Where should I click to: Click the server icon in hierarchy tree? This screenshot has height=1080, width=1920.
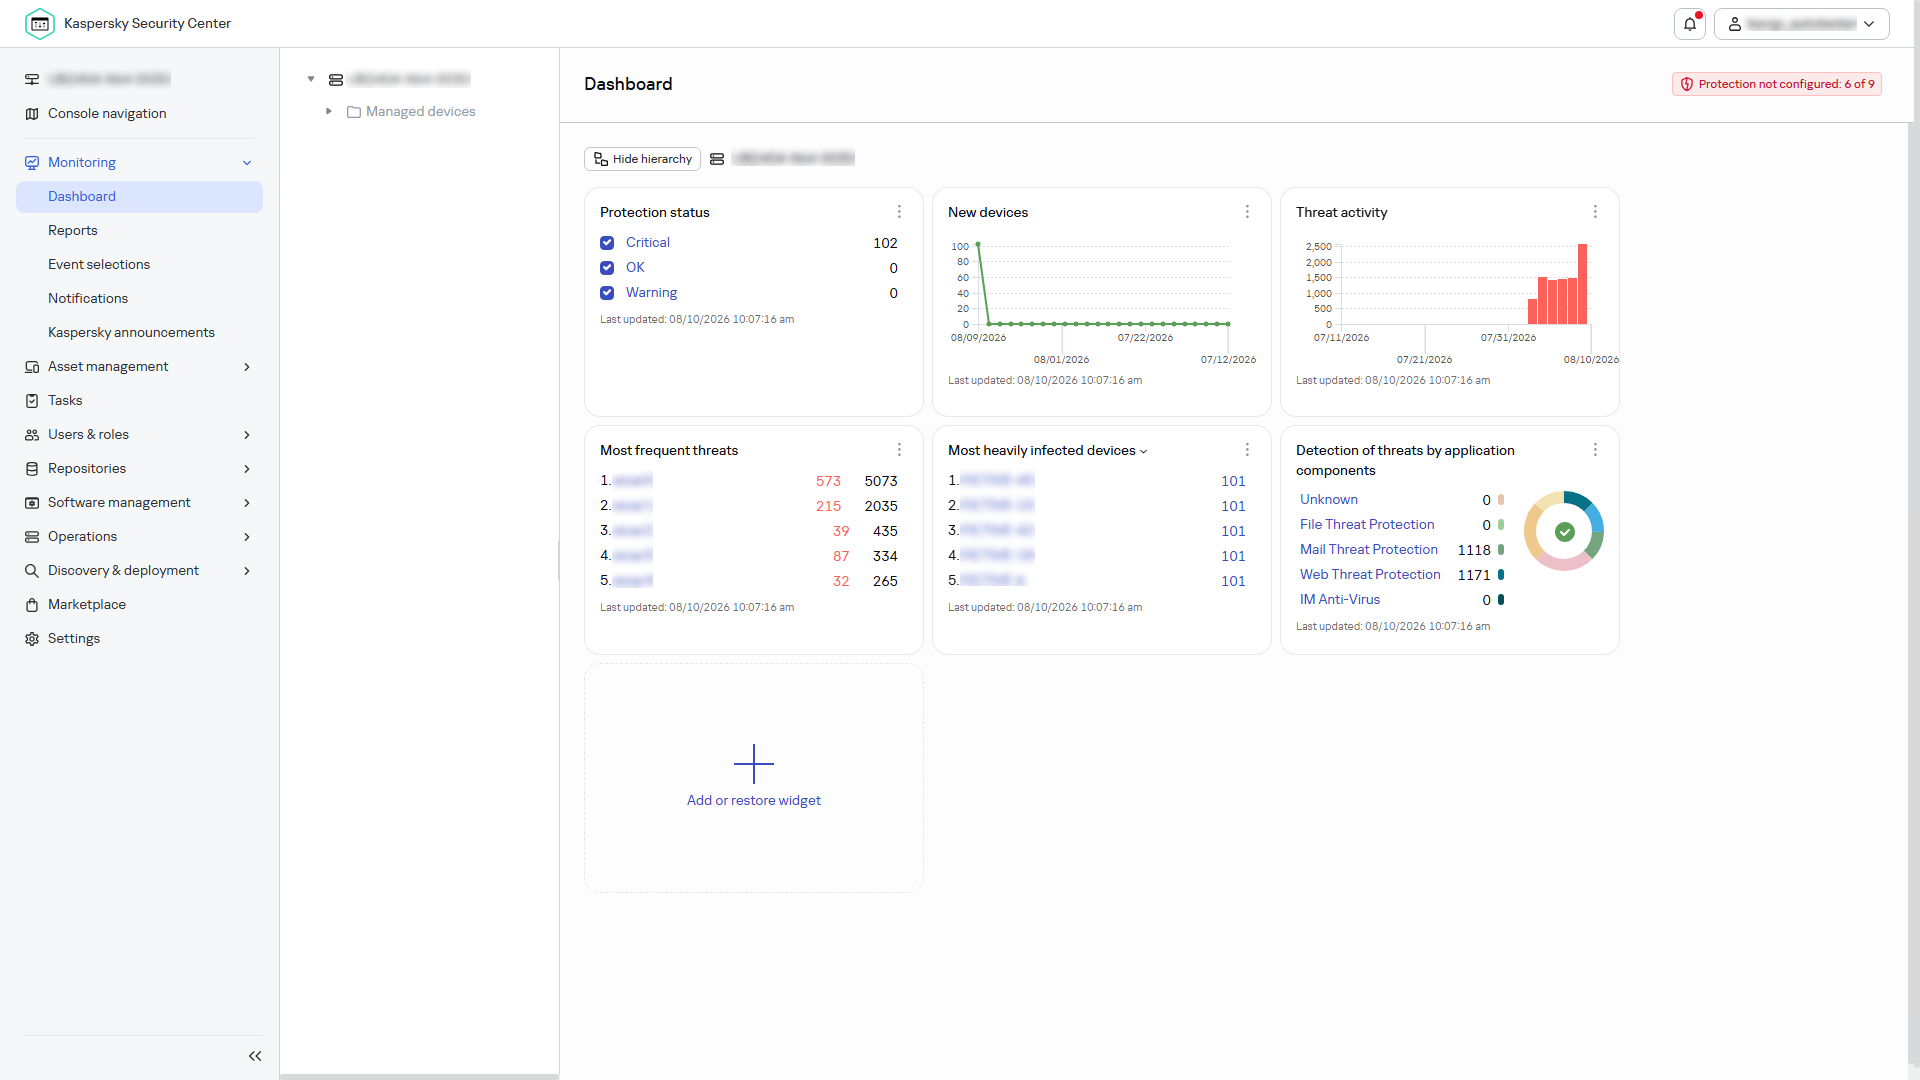point(336,79)
